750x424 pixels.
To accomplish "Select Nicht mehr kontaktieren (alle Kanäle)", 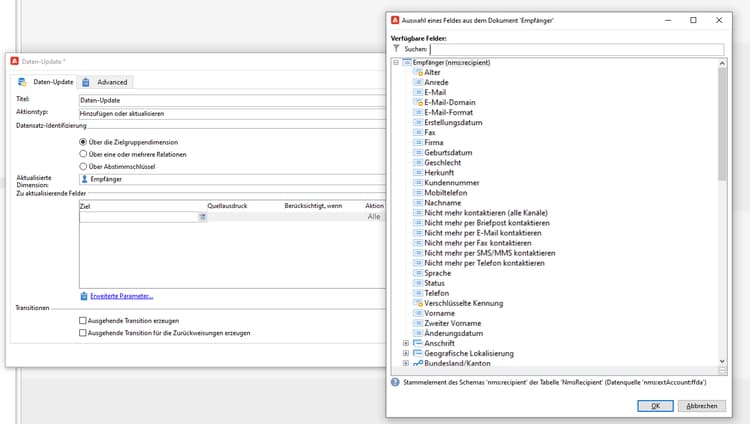I will pyautogui.click(x=486, y=213).
